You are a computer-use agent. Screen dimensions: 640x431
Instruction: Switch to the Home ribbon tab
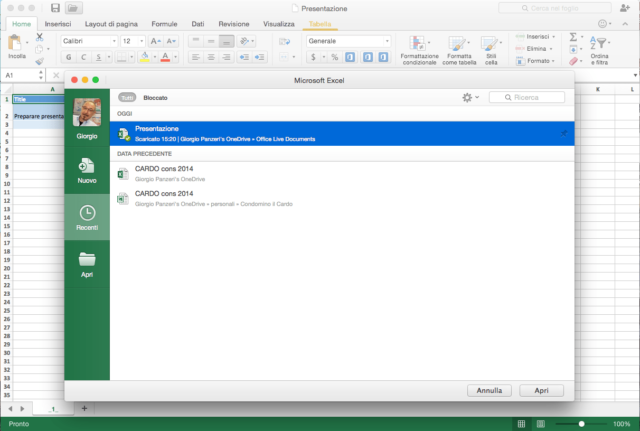tap(21, 24)
